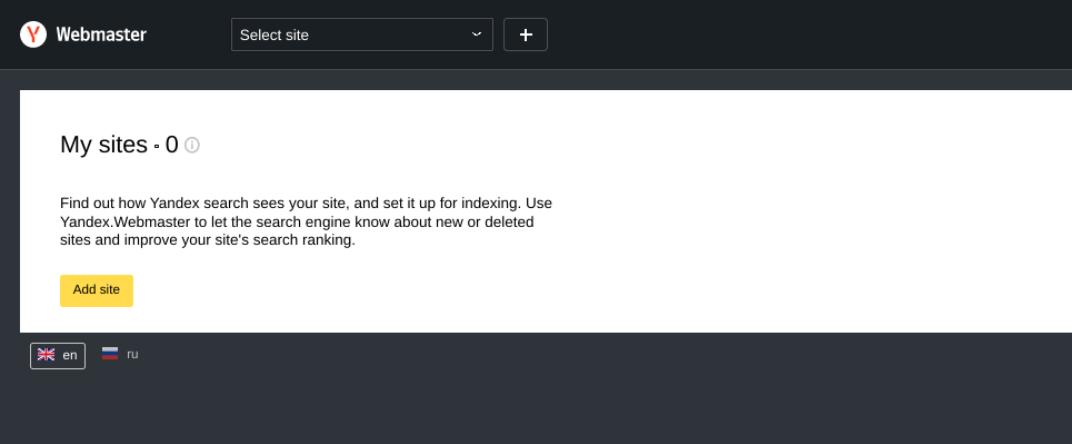Switch language to English (en)
This screenshot has height=444, width=1072.
(x=57, y=356)
